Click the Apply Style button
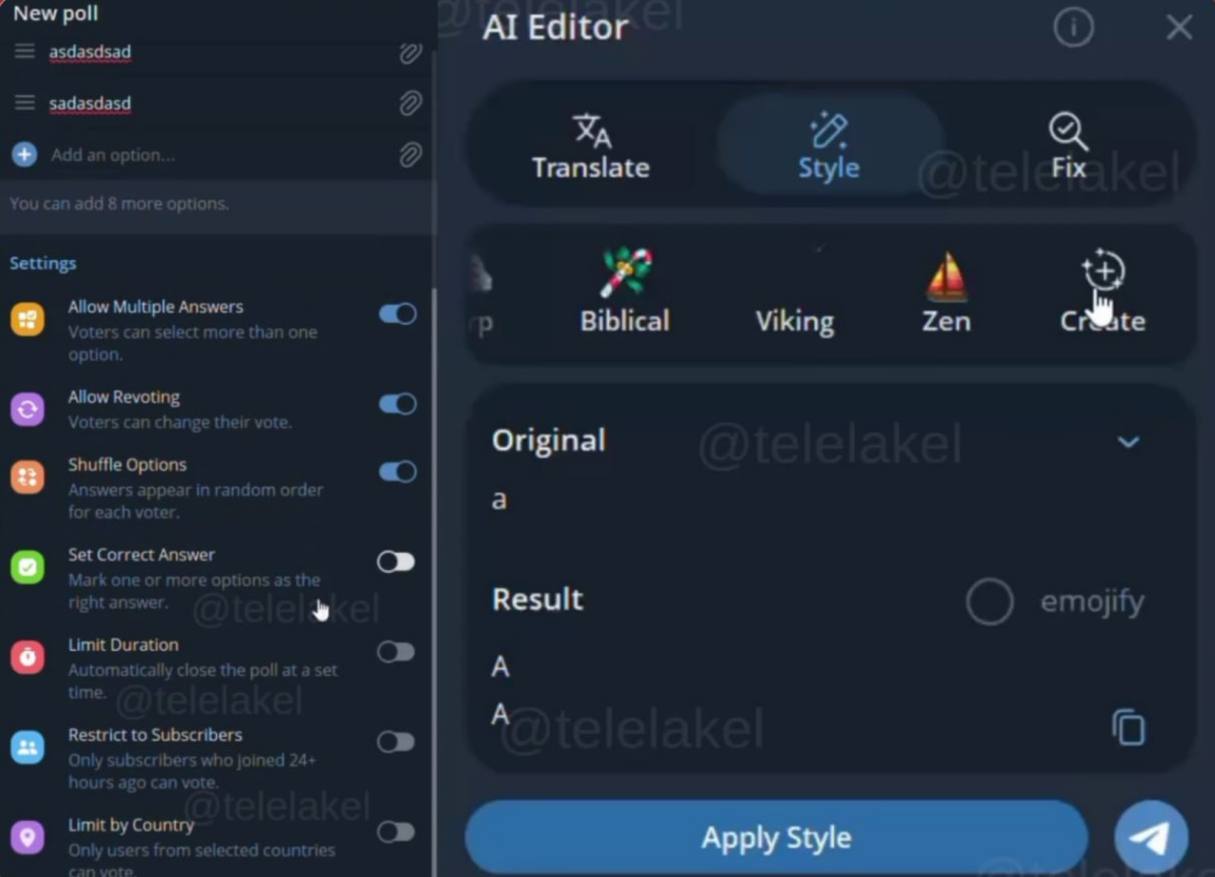Screen dimensions: 1215x877 tap(776, 837)
